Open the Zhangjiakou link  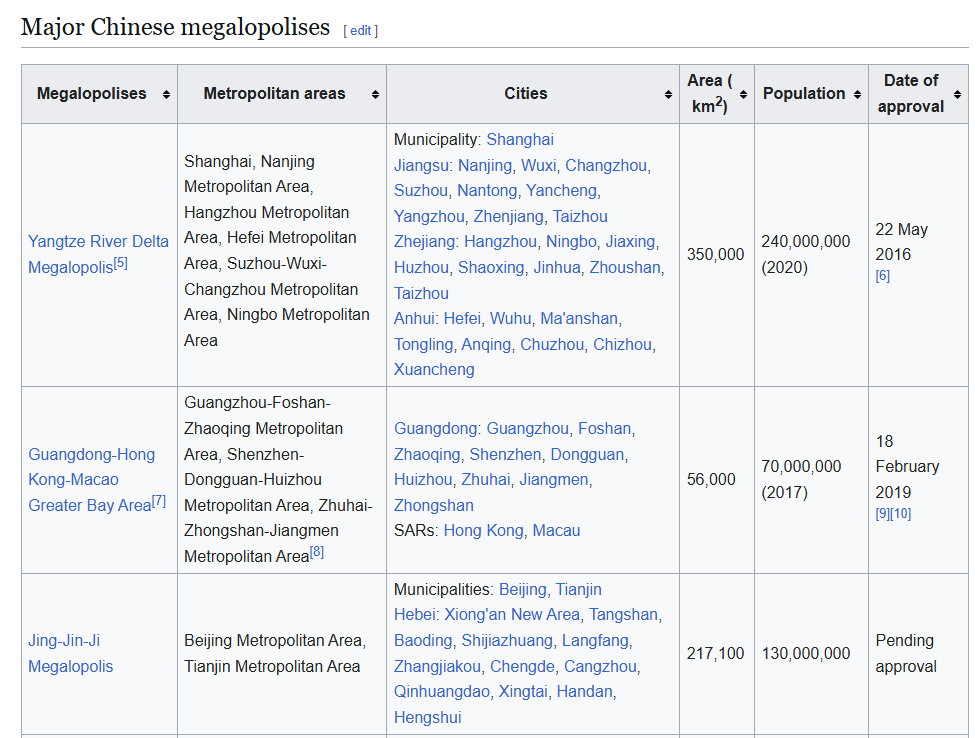(x=437, y=666)
